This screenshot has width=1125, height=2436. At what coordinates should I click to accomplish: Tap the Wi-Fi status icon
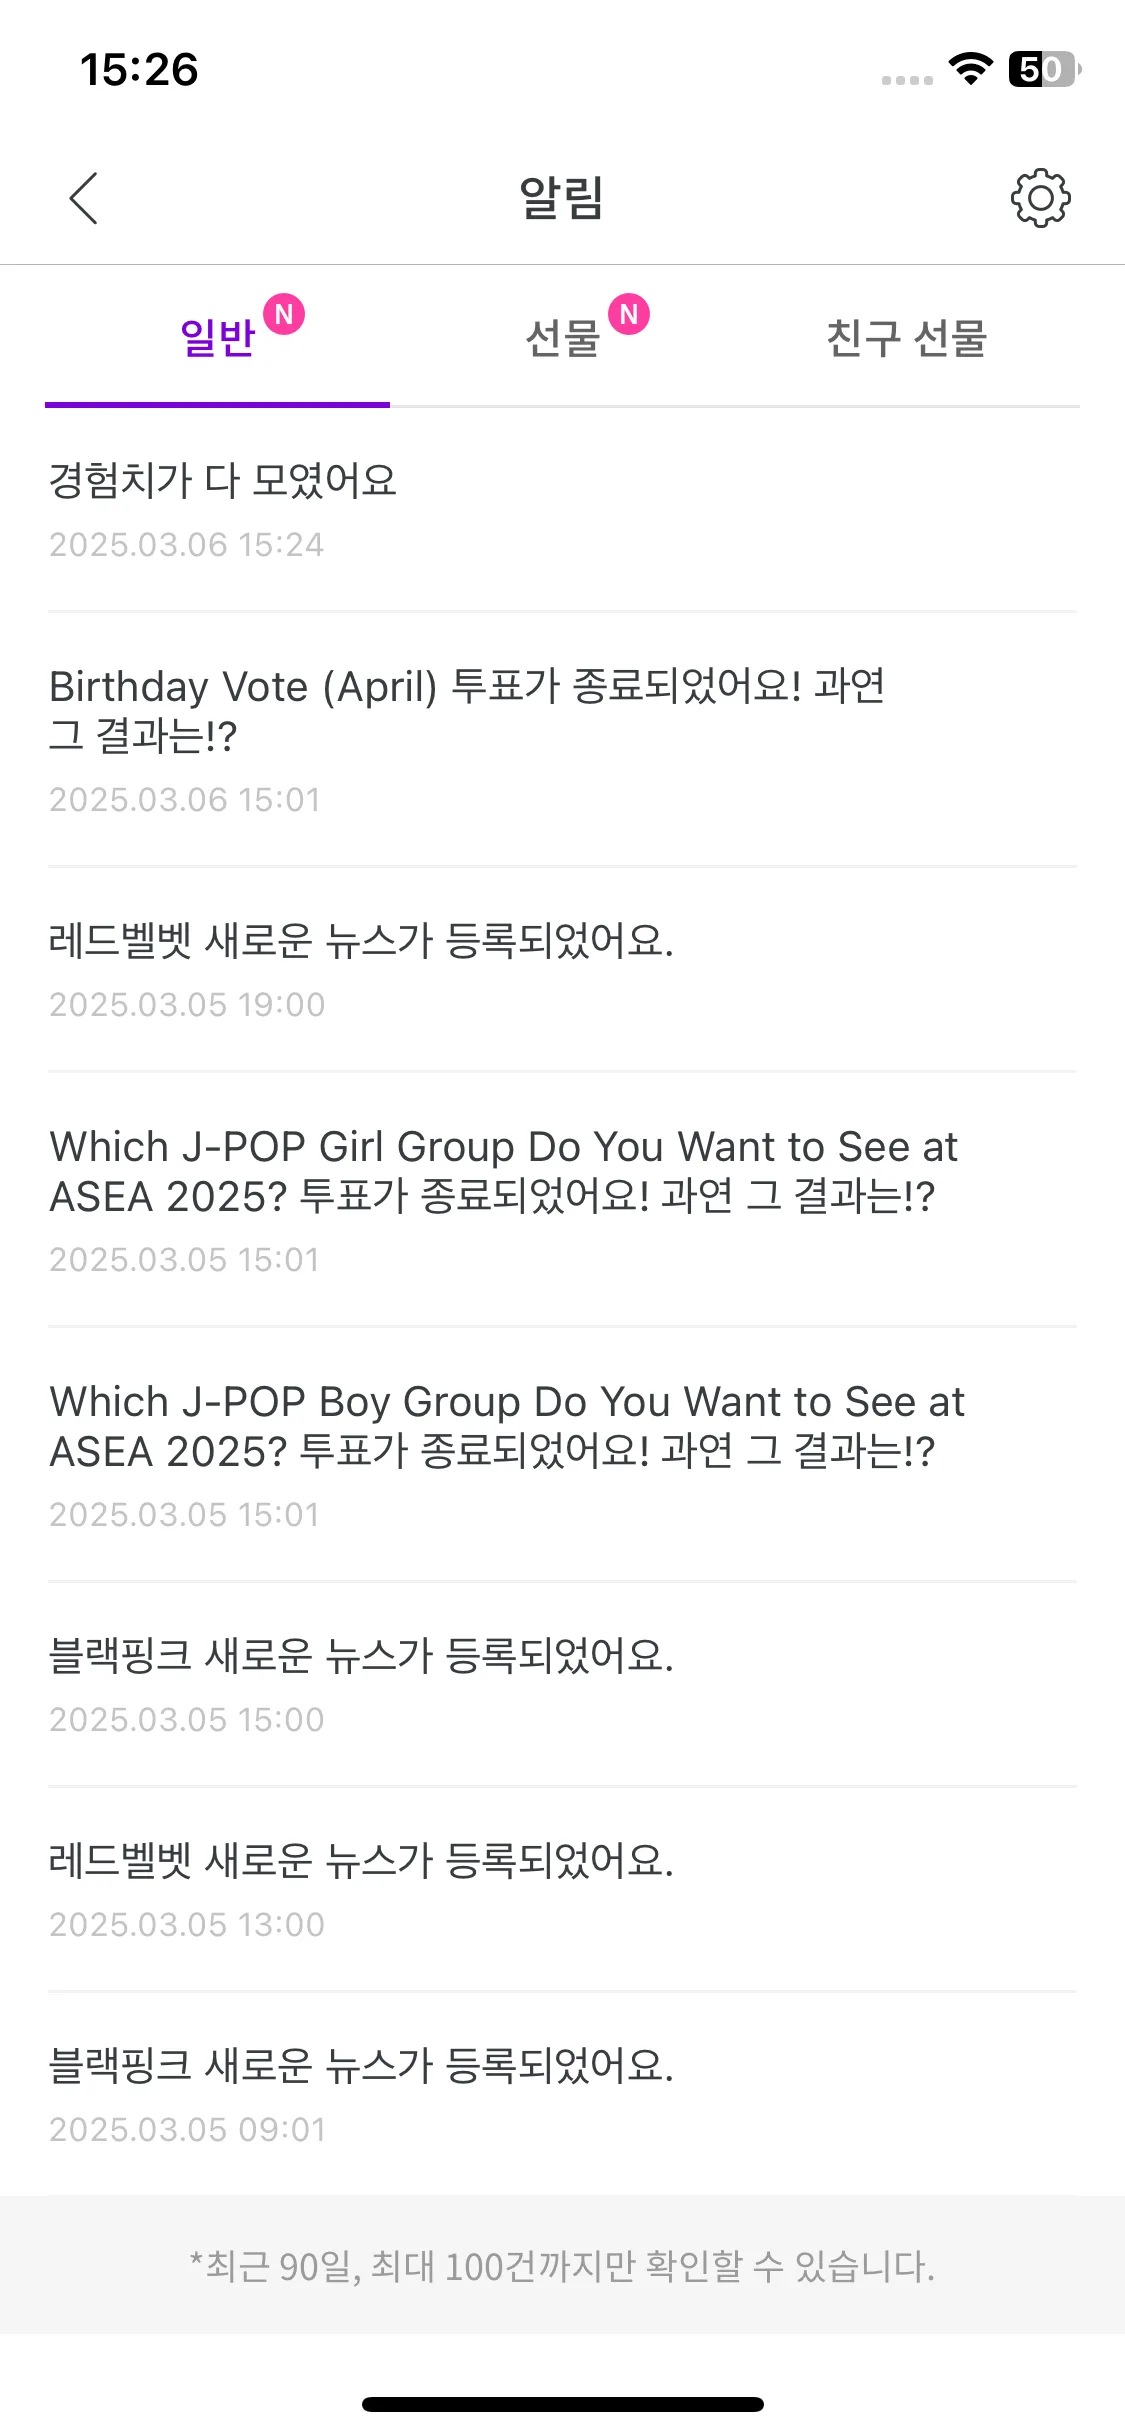(x=970, y=69)
